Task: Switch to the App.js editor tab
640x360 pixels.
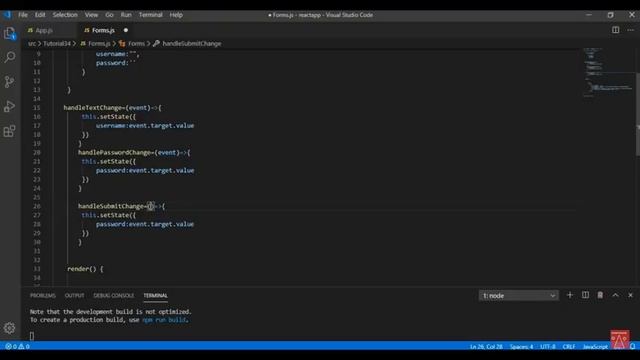Action: (x=44, y=30)
